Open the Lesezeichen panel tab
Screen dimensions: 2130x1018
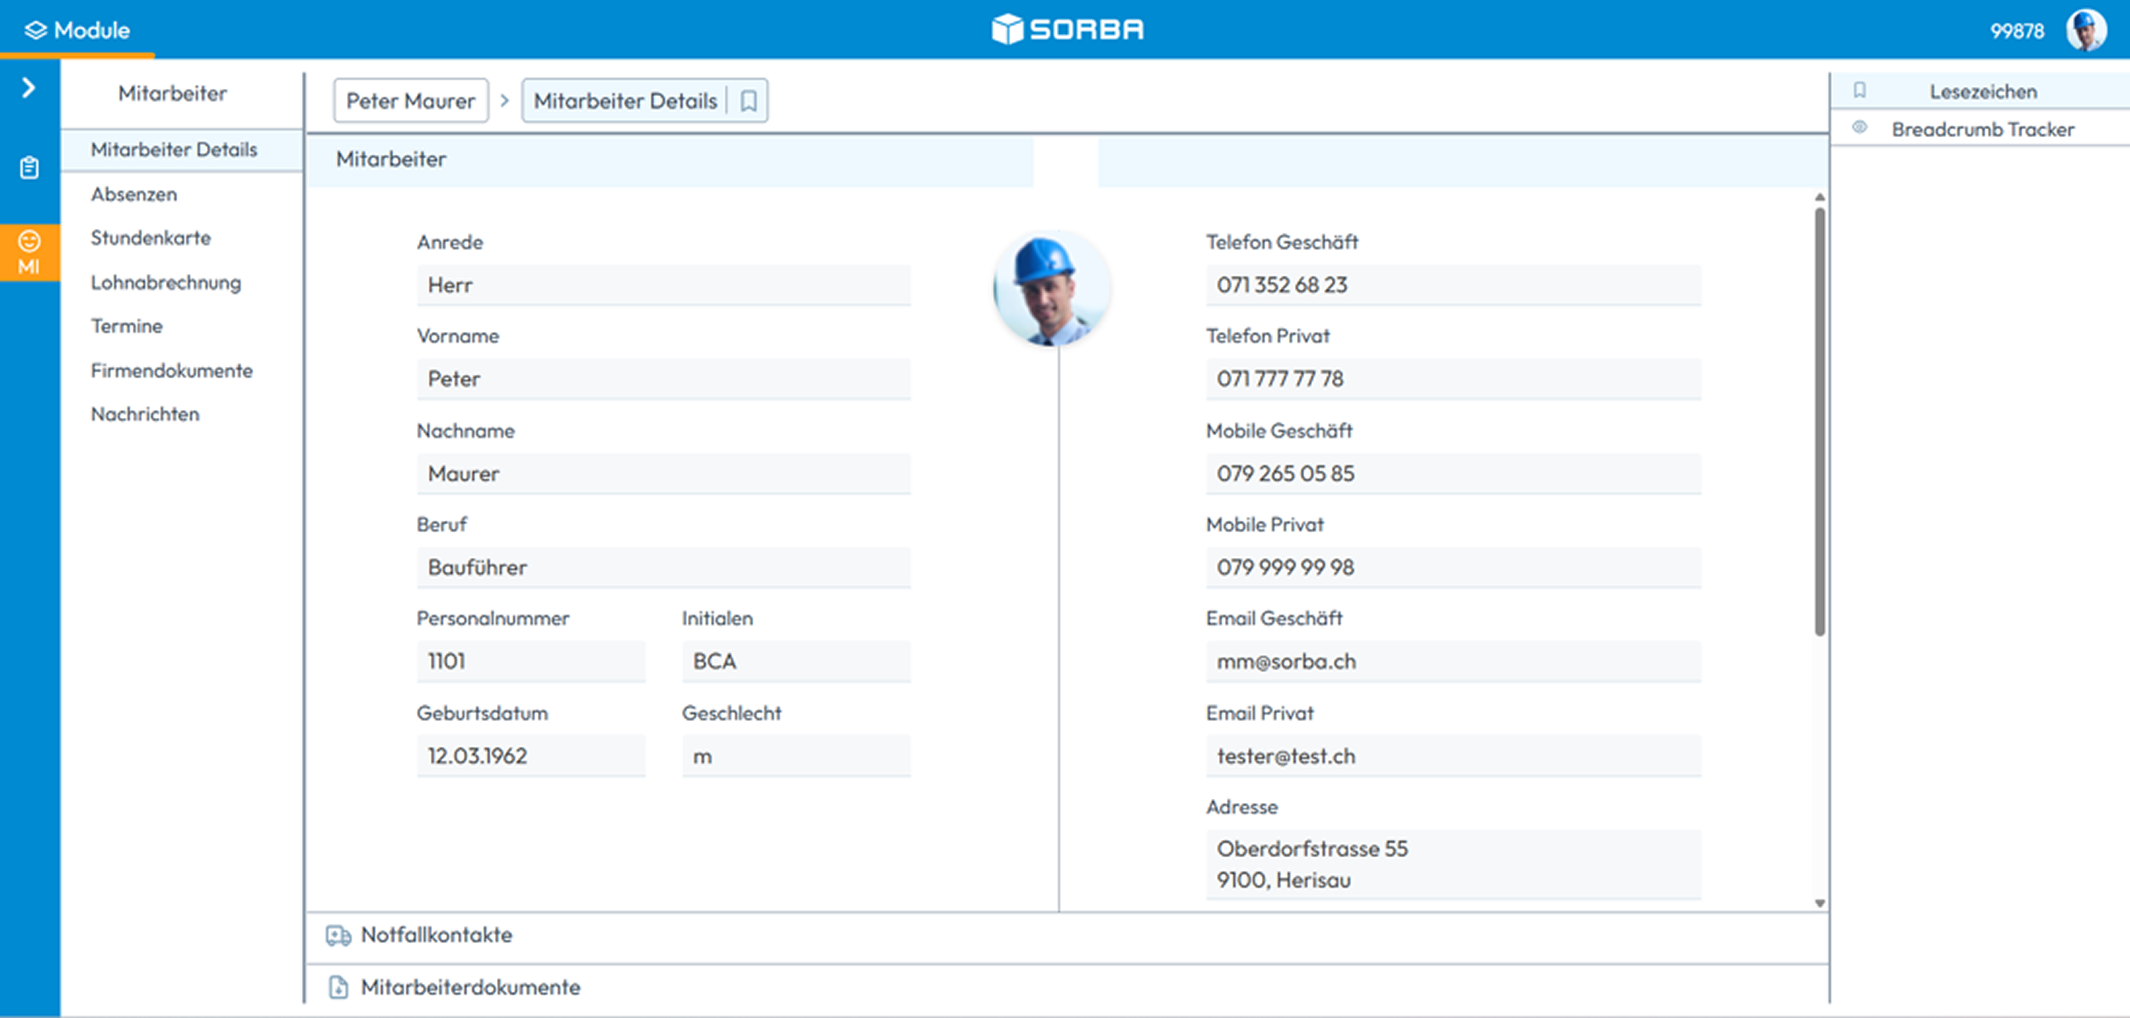click(x=1980, y=91)
